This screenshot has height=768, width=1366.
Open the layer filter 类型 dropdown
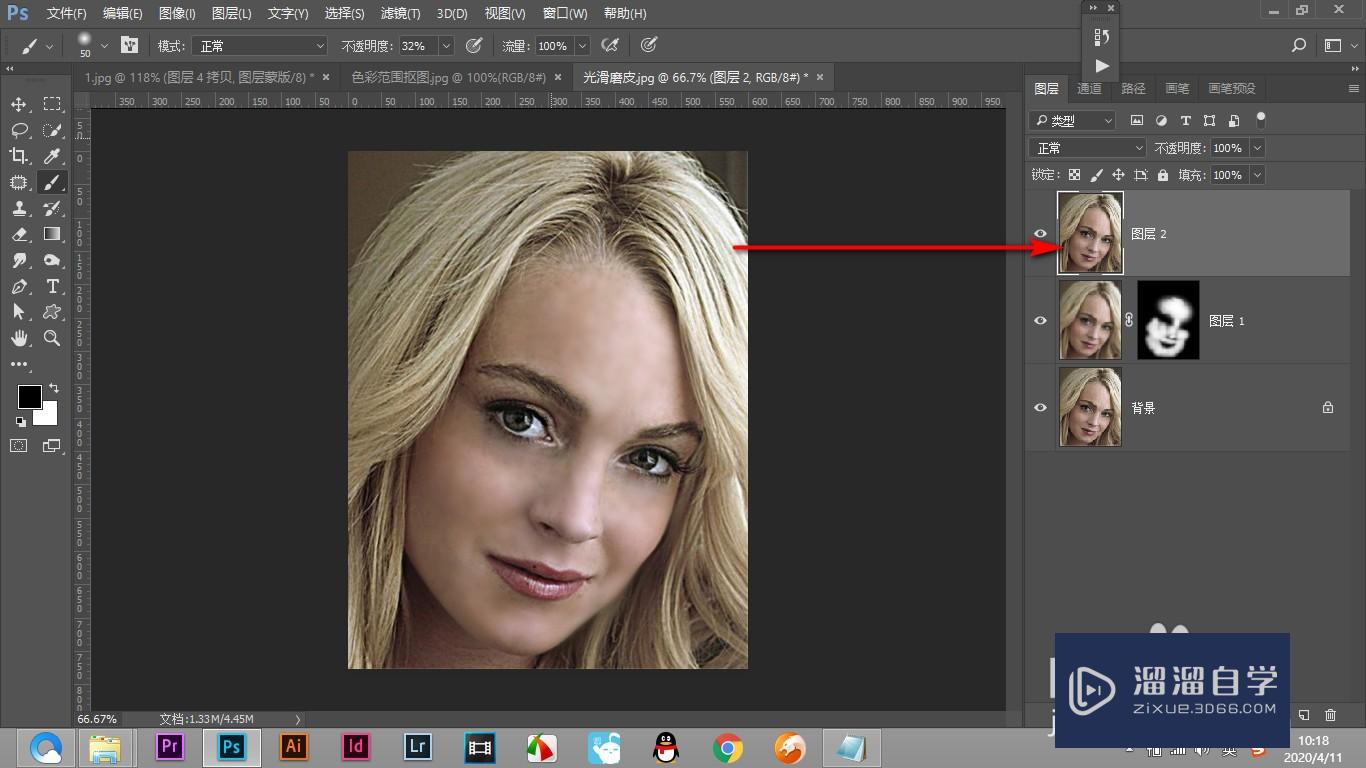coord(1072,120)
